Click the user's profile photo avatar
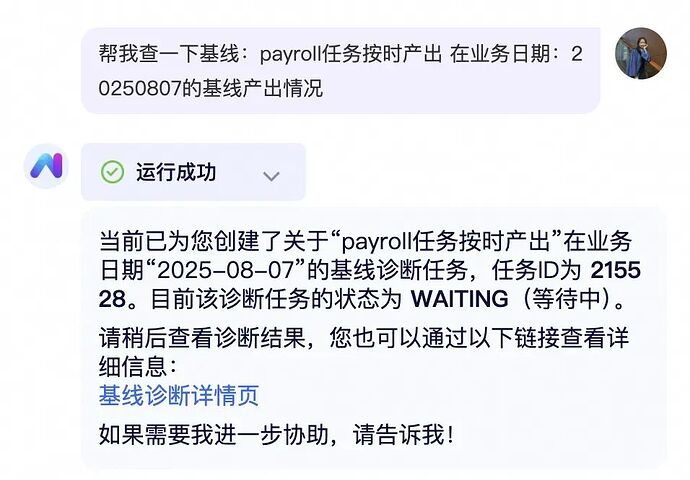The width and height of the screenshot is (690, 480). click(x=641, y=53)
